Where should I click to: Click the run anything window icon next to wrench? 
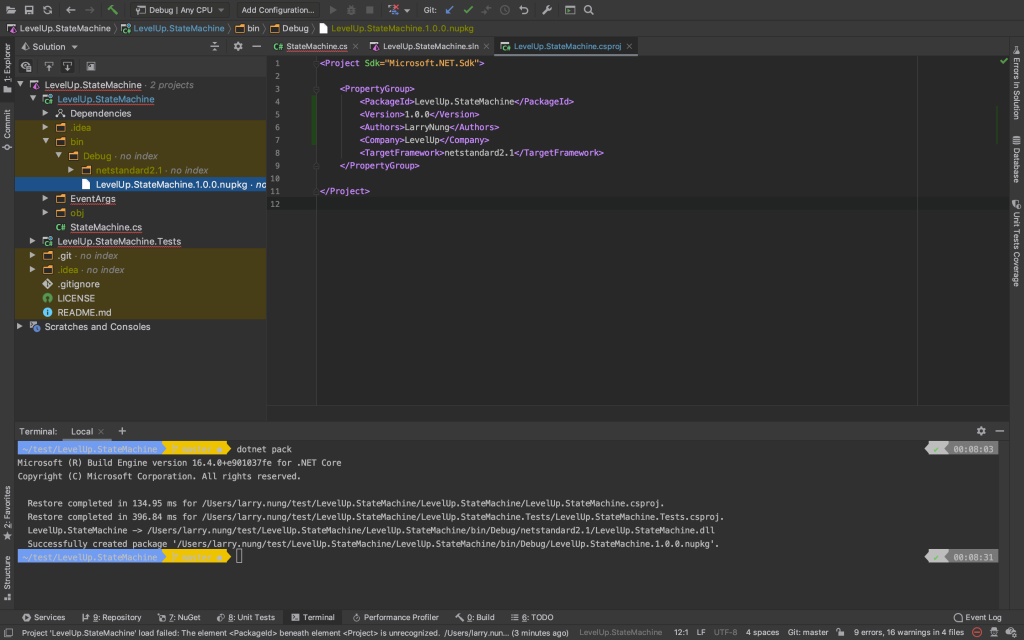coord(570,10)
